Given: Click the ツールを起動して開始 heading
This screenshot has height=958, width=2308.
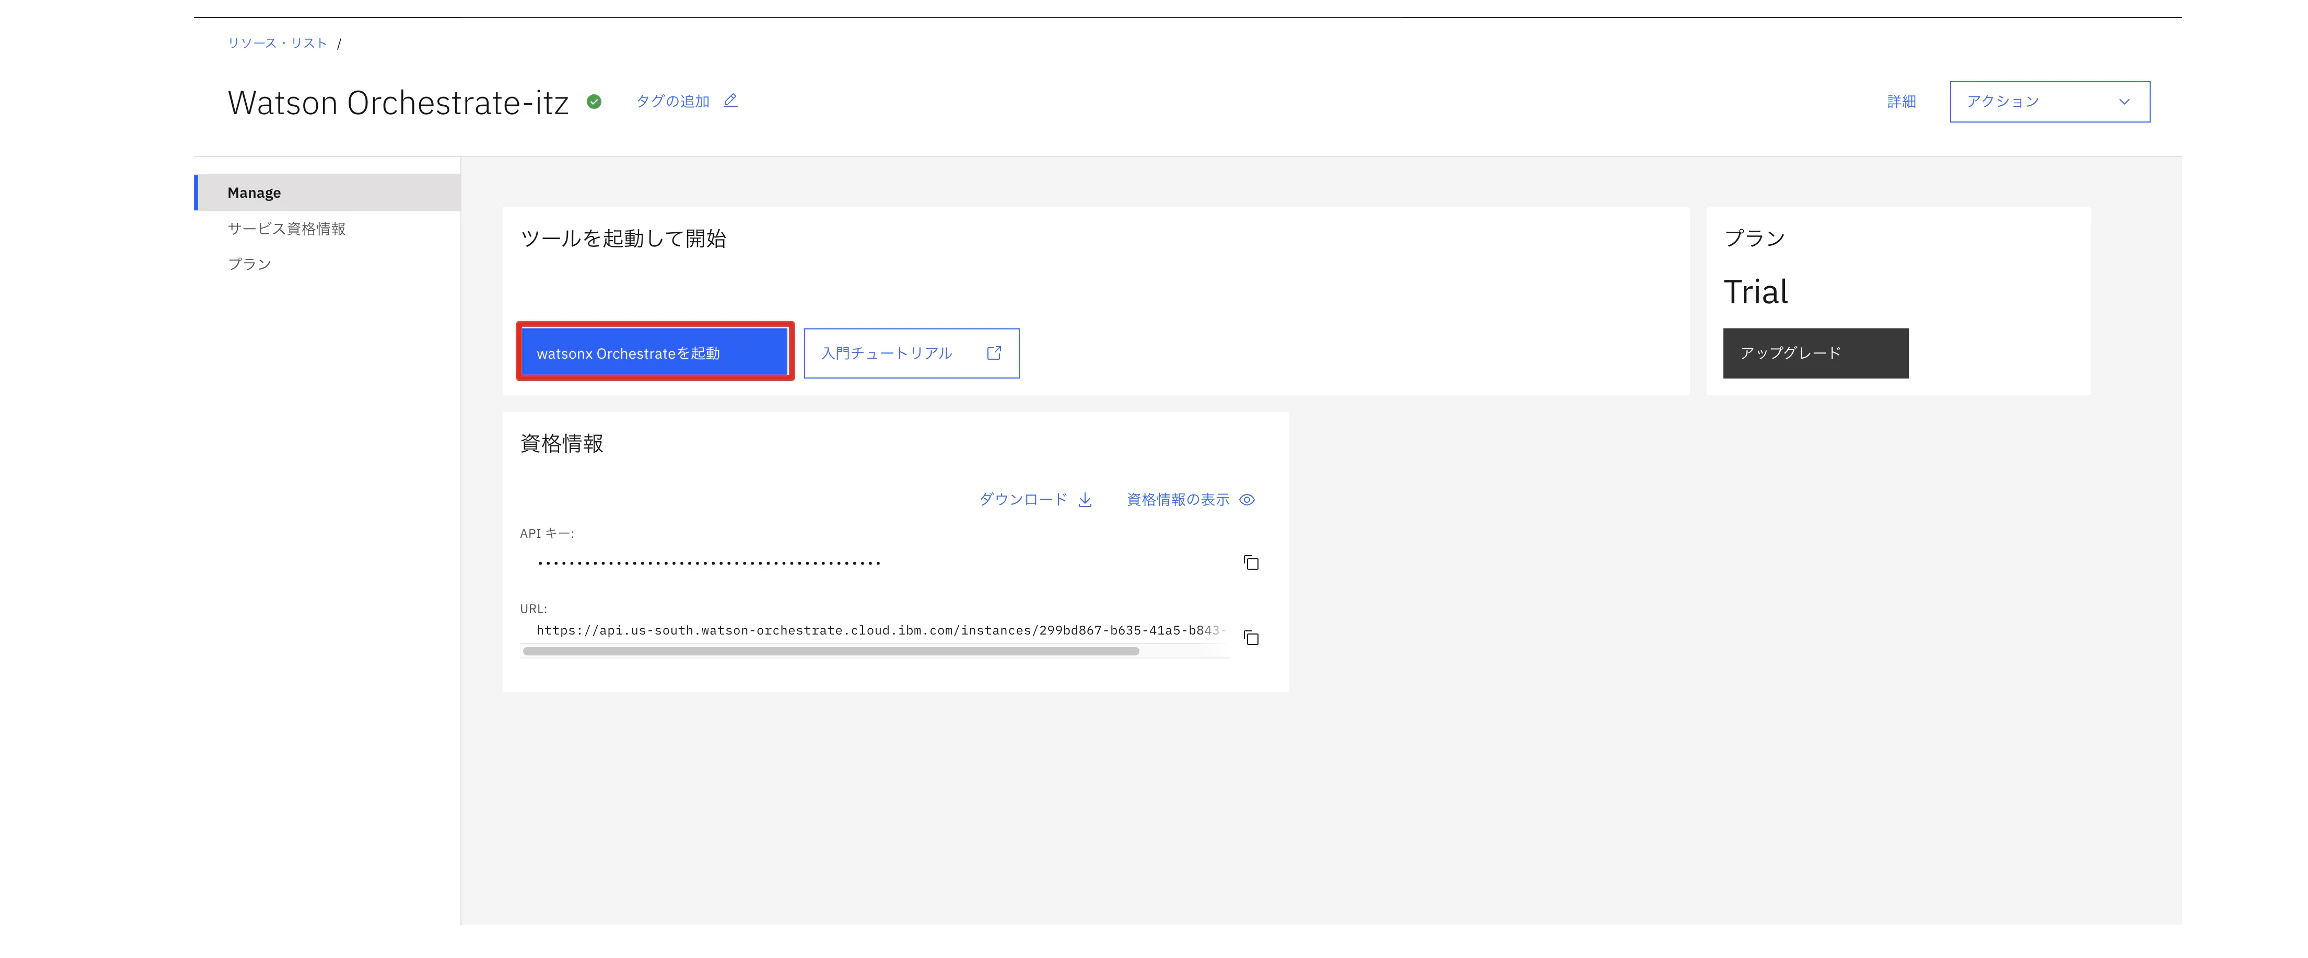Looking at the screenshot, I should (x=623, y=238).
